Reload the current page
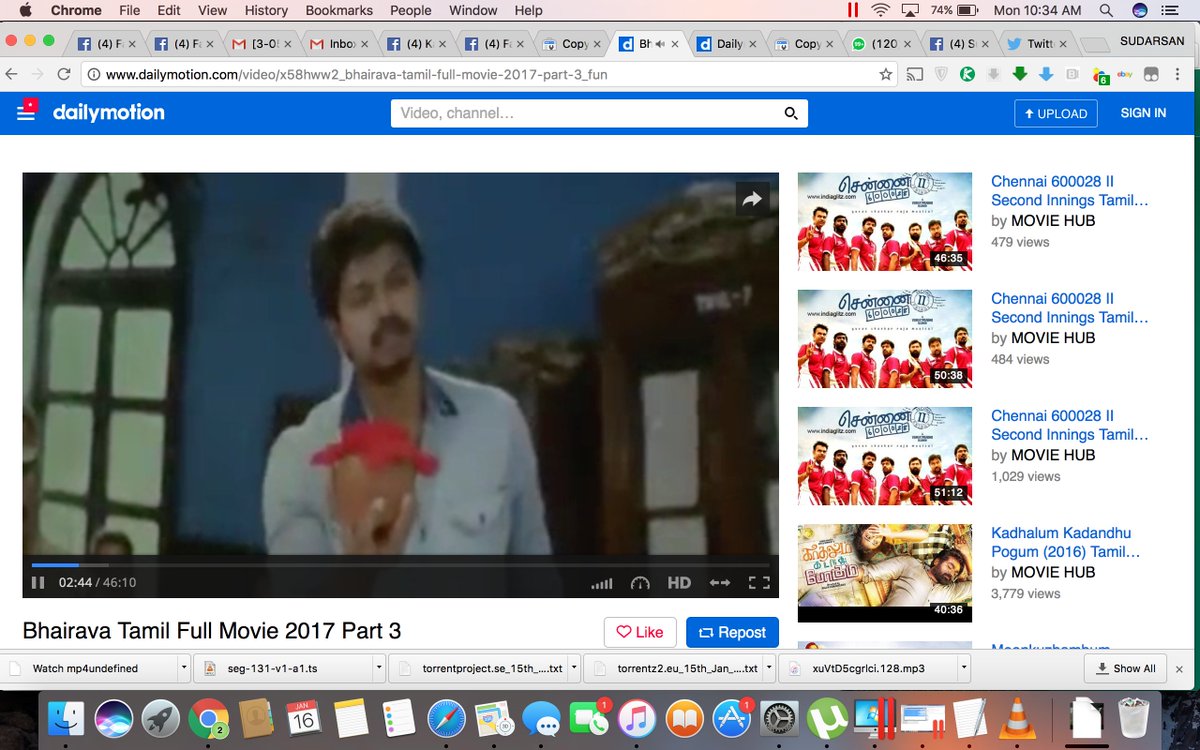The width and height of the screenshot is (1200, 750). 63,74
